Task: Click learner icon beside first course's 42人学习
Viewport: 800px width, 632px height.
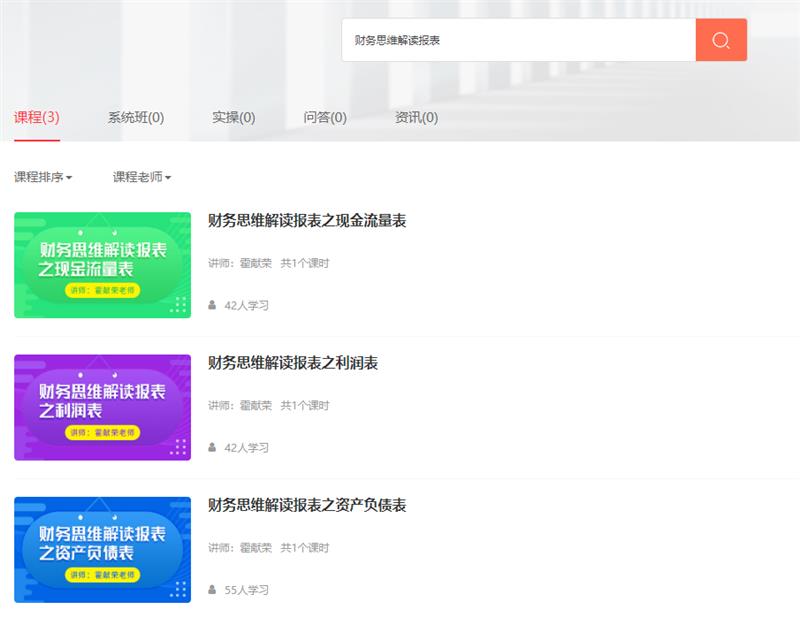Action: [x=212, y=305]
